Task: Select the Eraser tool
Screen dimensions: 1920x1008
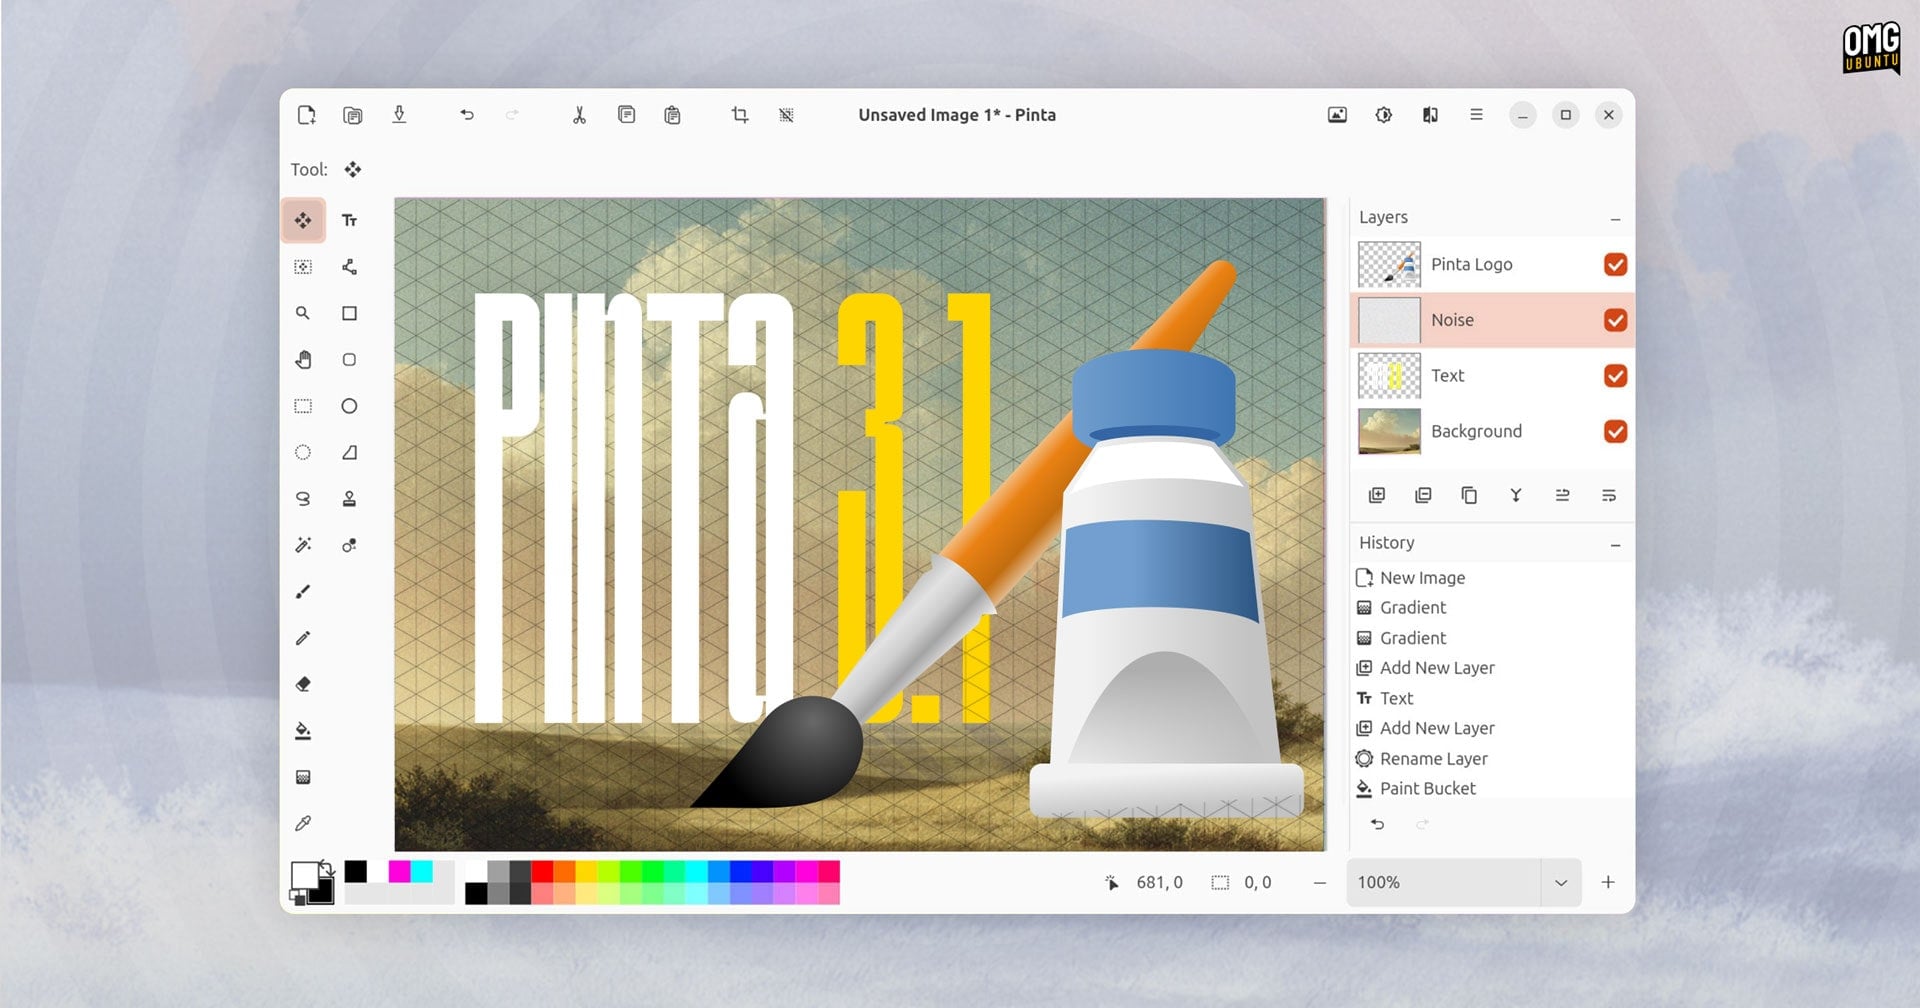Action: point(303,684)
